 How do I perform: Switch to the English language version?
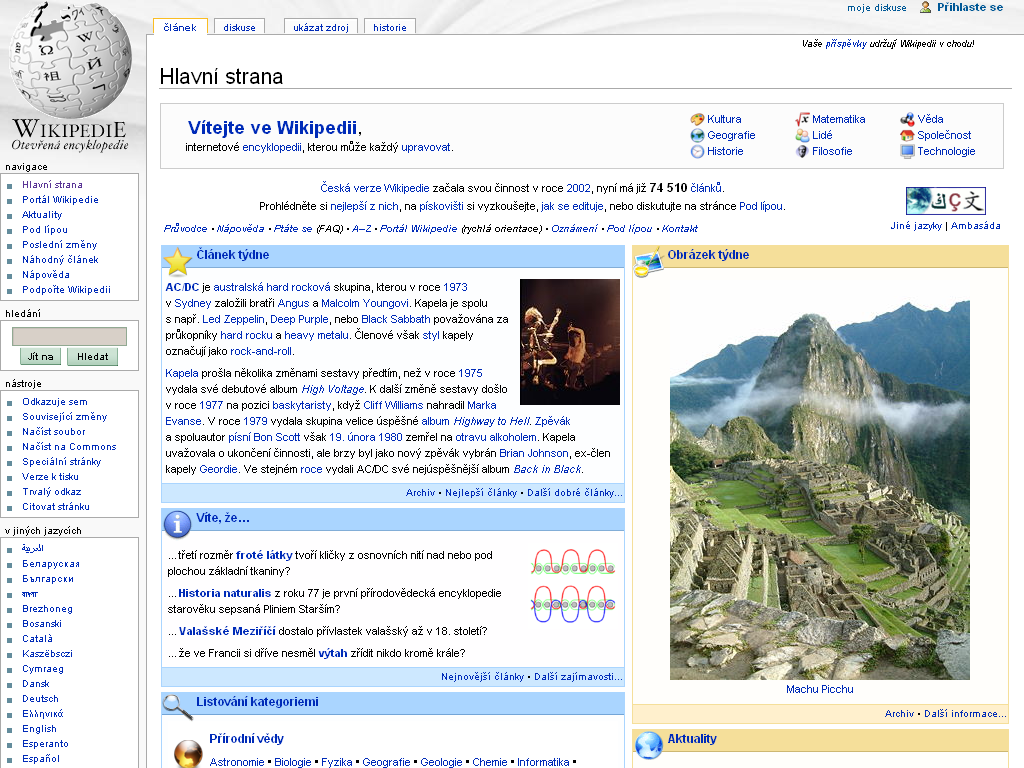click(x=39, y=729)
